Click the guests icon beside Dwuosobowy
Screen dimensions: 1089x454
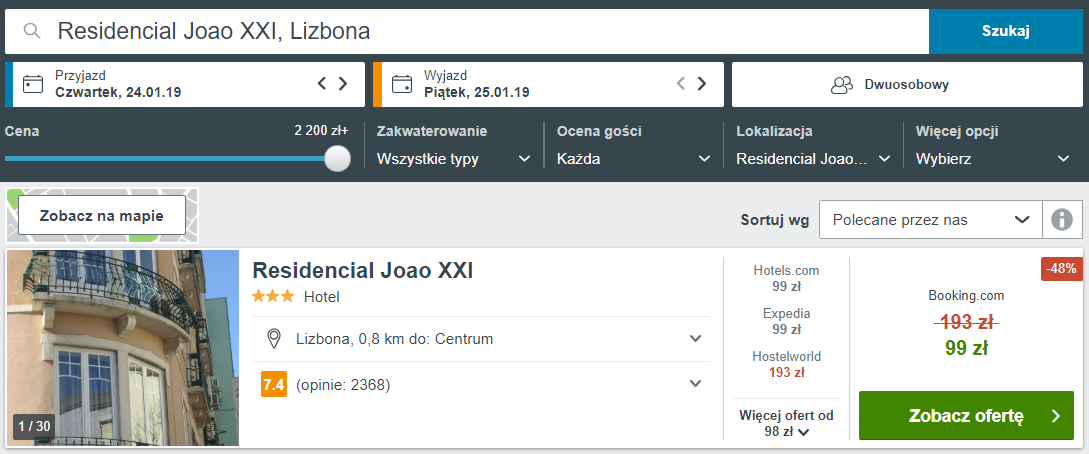point(842,85)
